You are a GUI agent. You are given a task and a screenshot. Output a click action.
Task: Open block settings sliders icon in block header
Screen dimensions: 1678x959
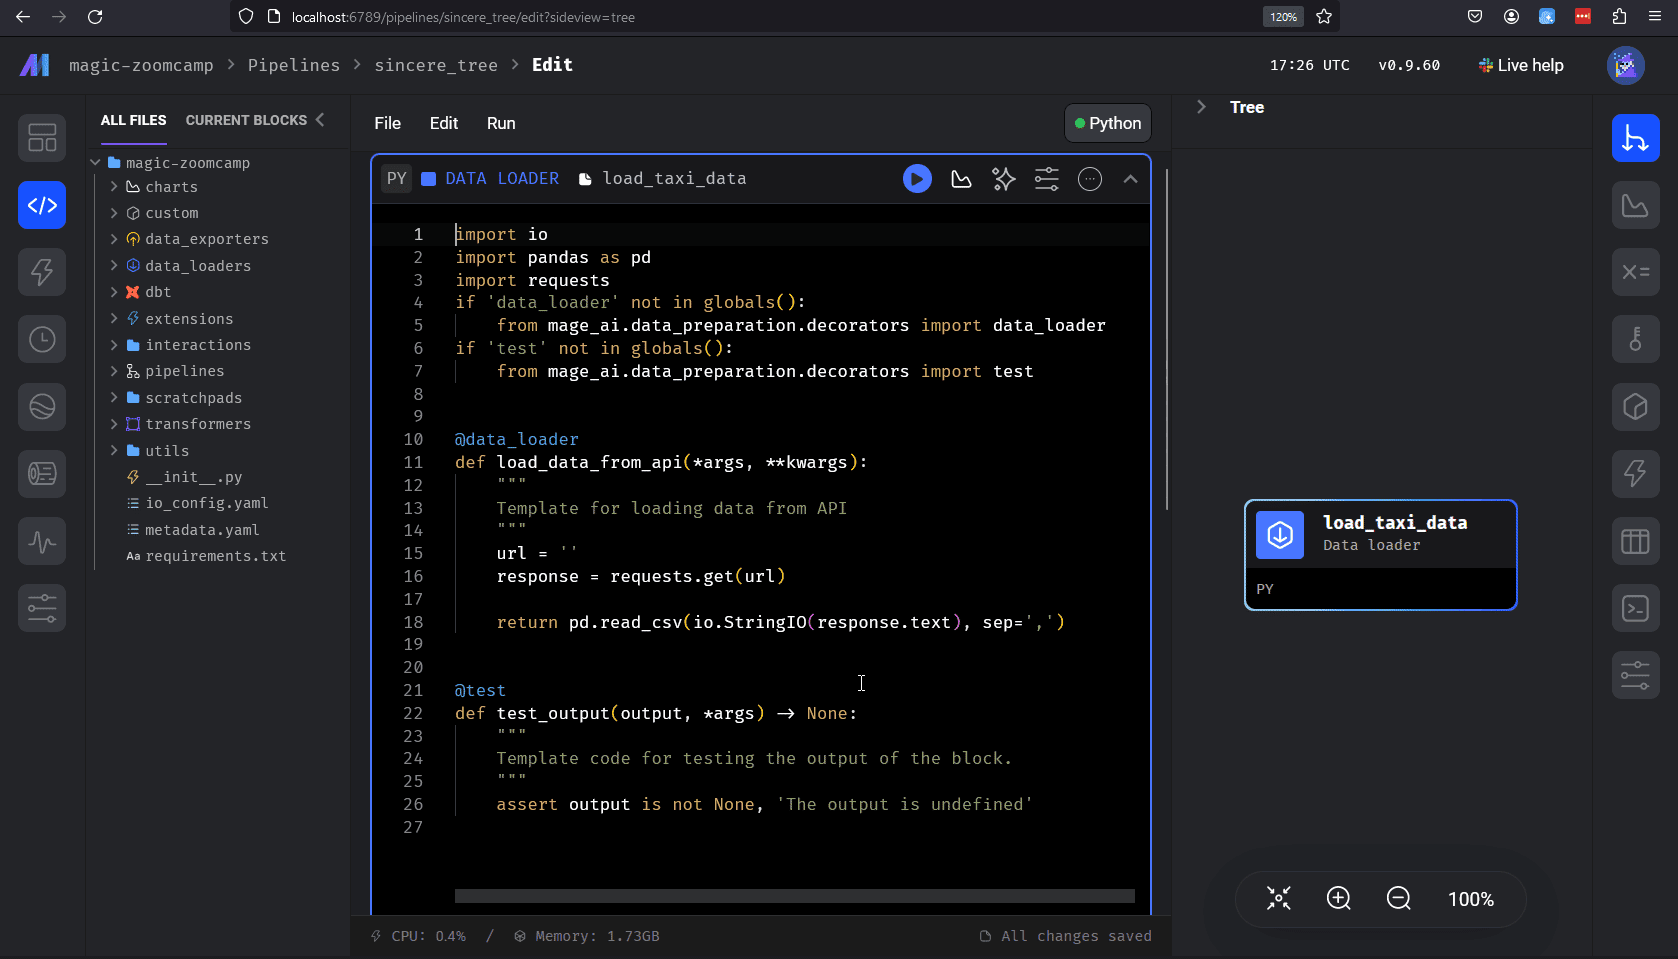tap(1046, 179)
